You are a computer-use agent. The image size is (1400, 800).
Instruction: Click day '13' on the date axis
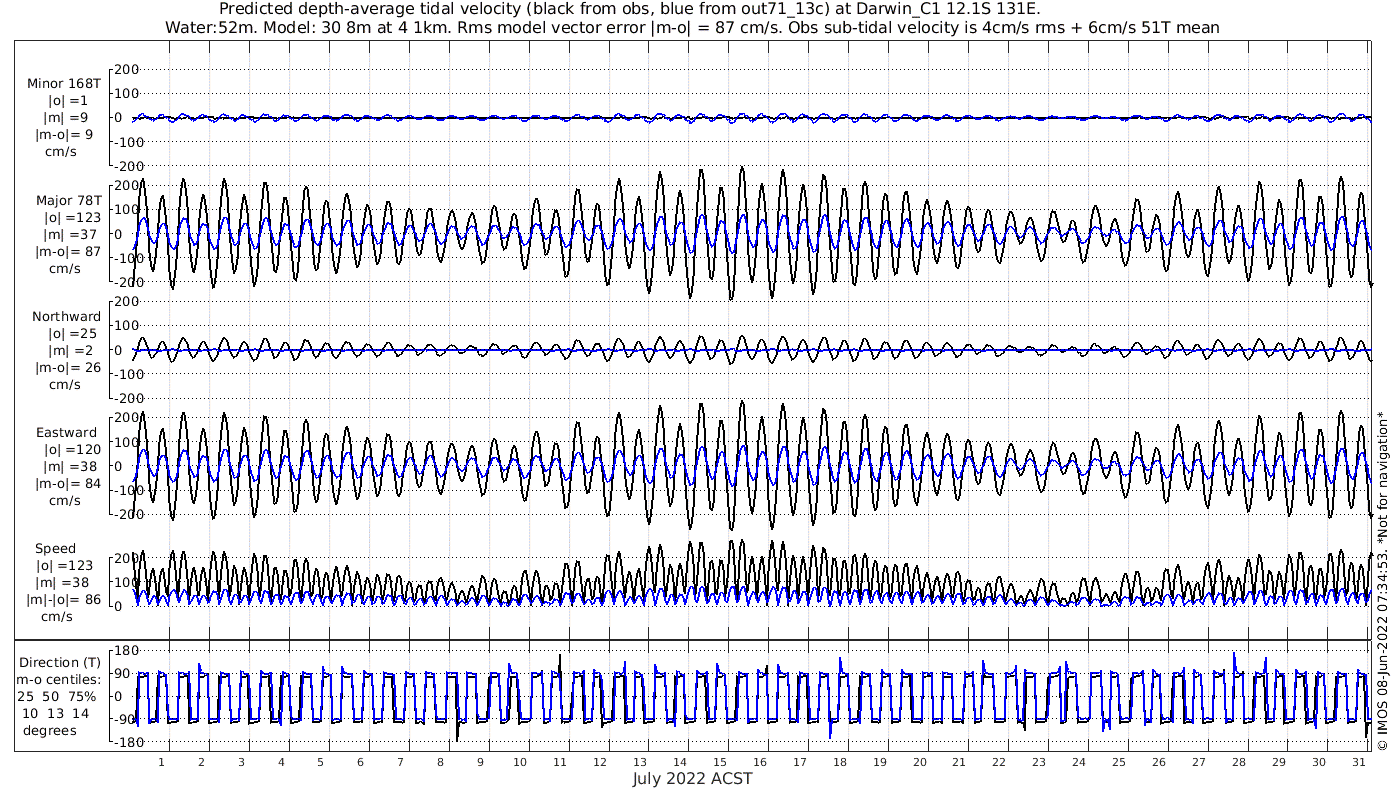[640, 762]
